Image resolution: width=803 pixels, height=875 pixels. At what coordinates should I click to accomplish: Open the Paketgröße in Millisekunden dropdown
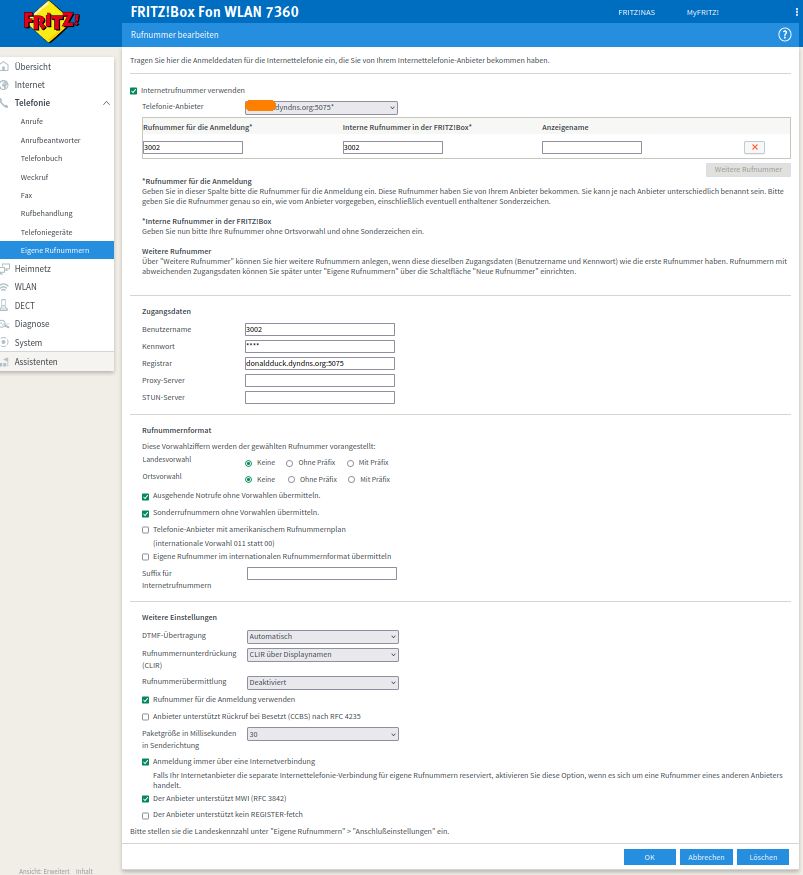(x=321, y=734)
